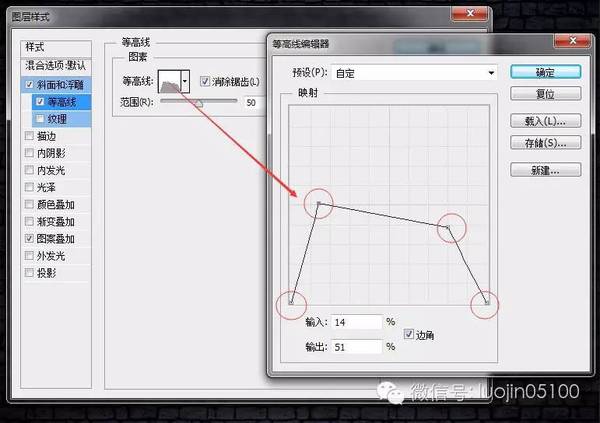Click the 等高线 contour thumbnail

[170, 81]
